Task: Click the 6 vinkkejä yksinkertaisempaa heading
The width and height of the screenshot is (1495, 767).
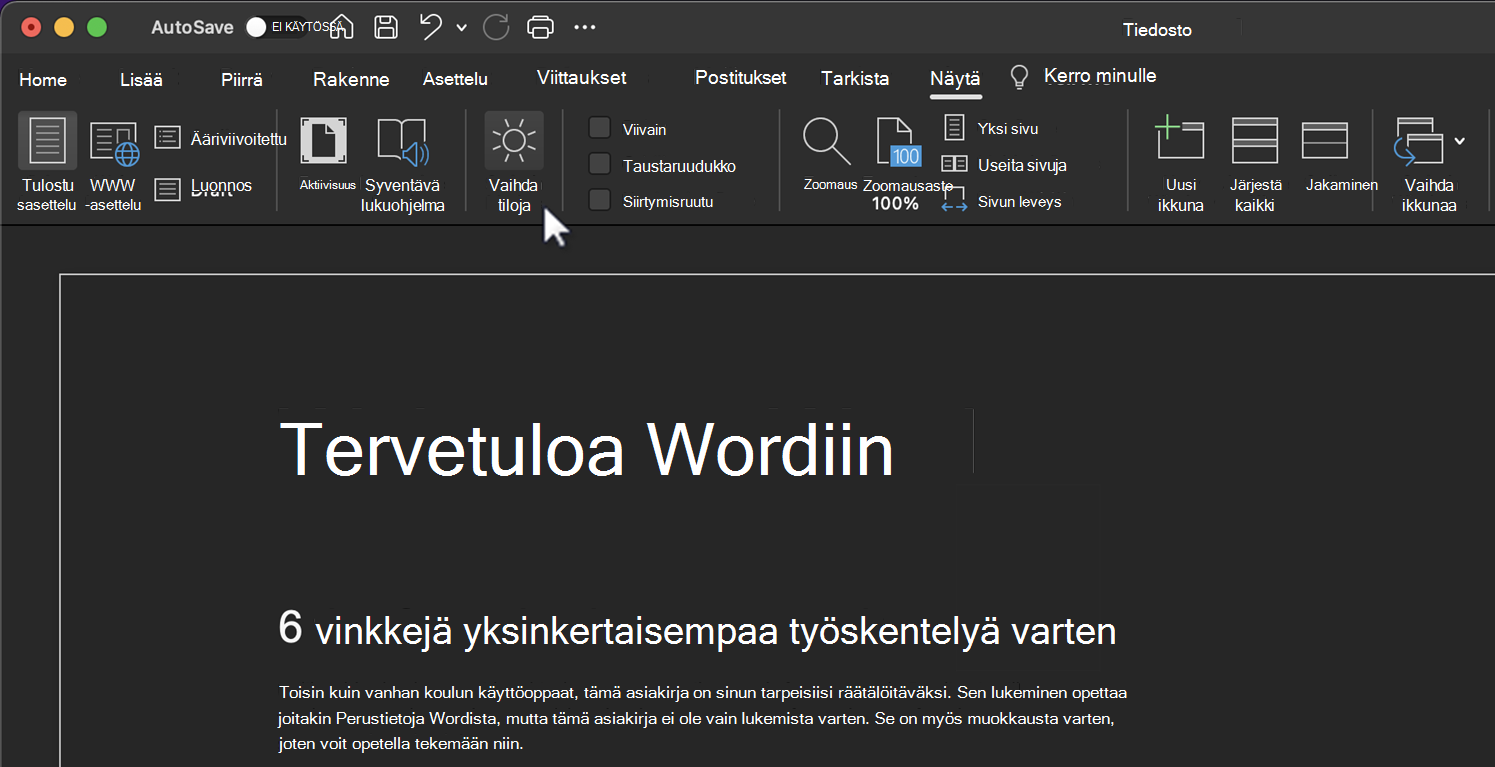Action: click(x=697, y=630)
